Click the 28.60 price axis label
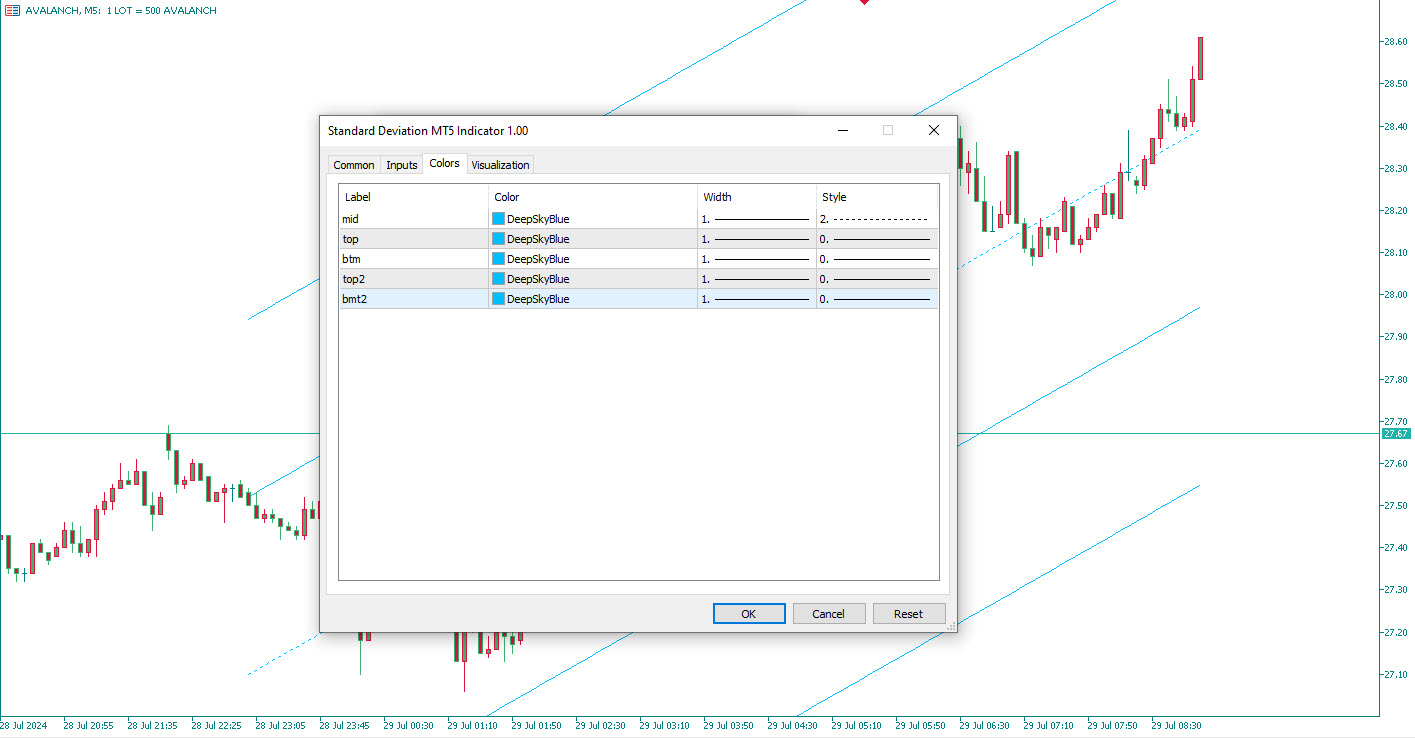The width and height of the screenshot is (1415, 738). click(1396, 41)
